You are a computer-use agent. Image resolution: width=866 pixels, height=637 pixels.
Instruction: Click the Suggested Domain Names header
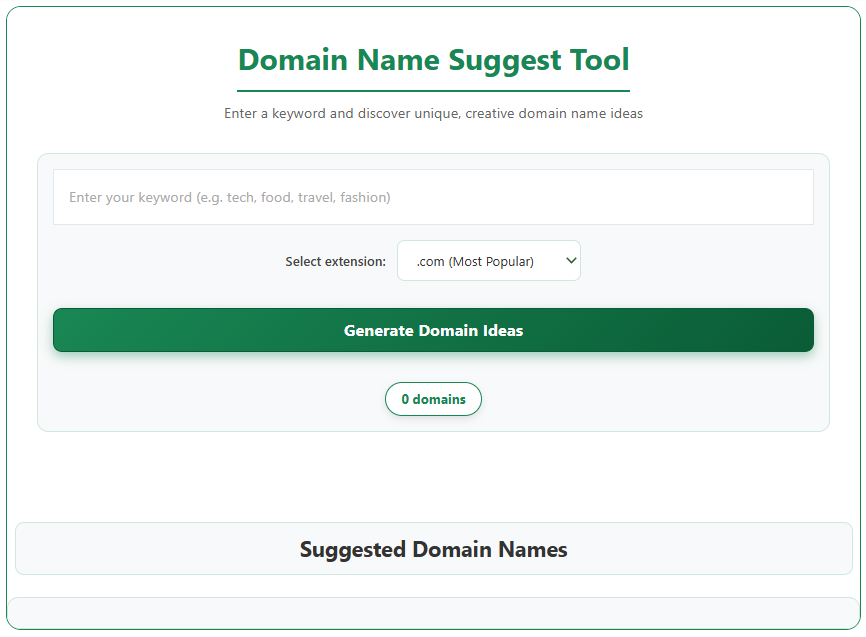pos(433,549)
